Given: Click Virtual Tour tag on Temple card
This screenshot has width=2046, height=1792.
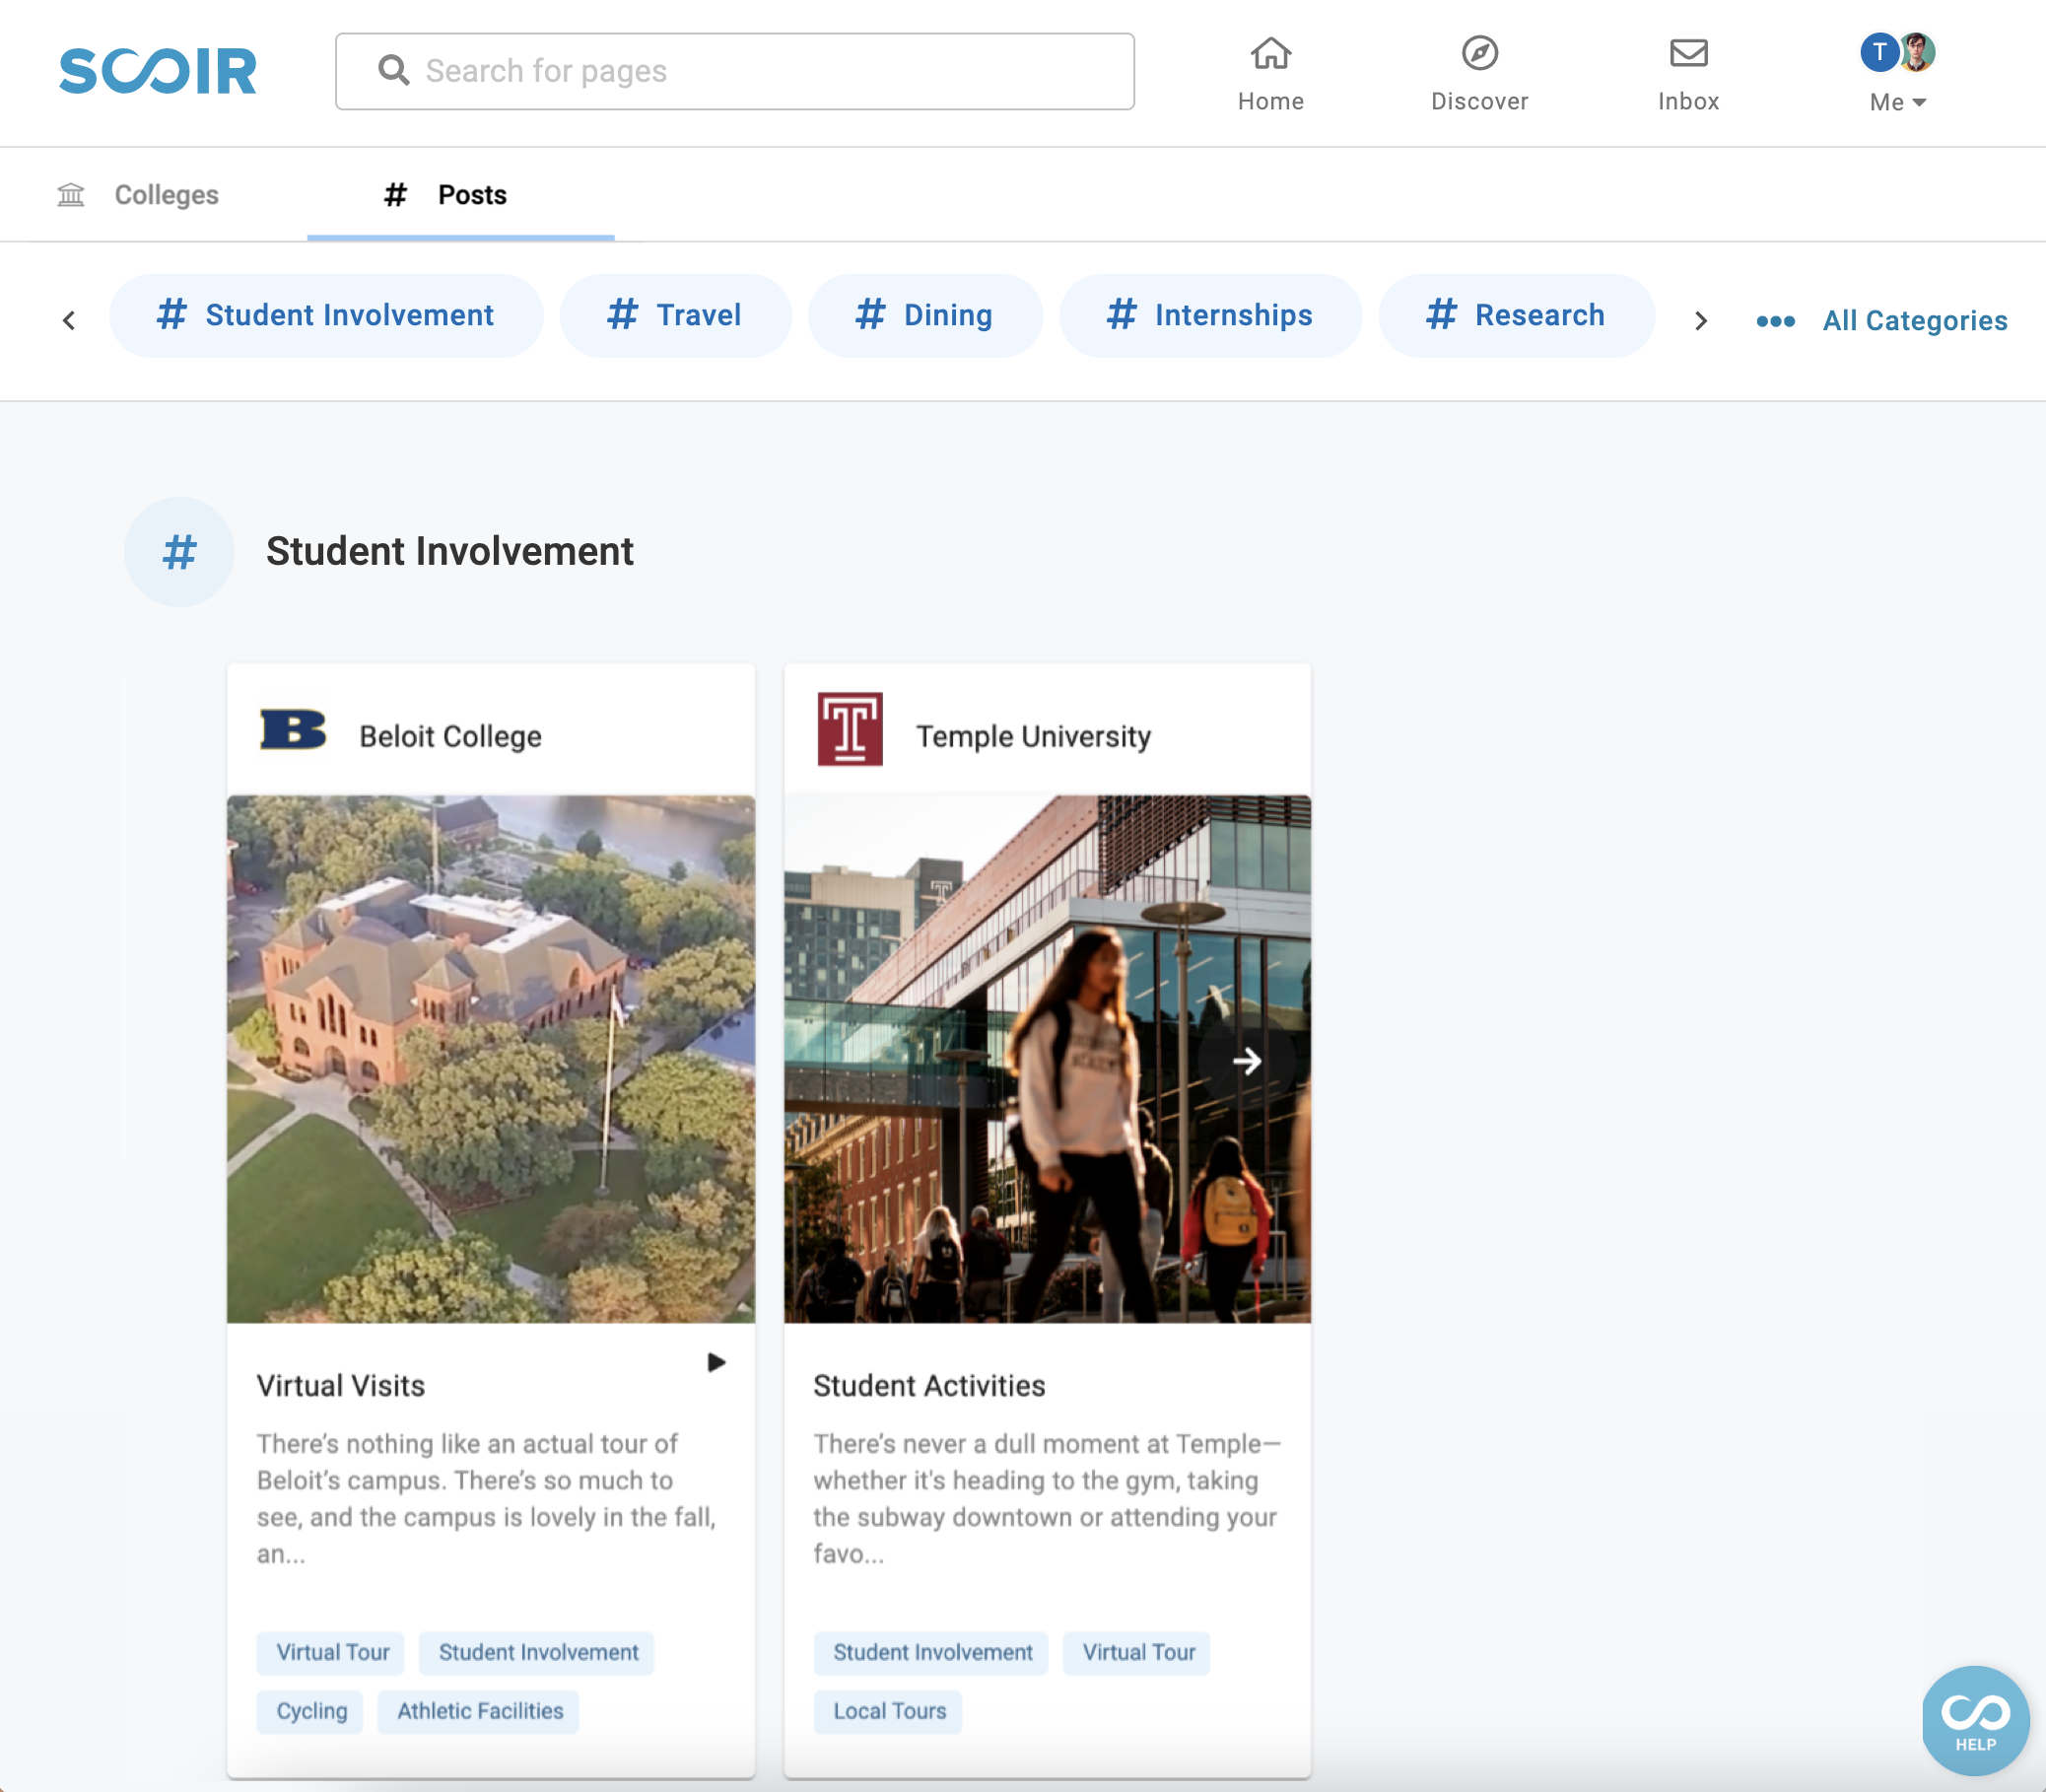Looking at the screenshot, I should 1138,1653.
